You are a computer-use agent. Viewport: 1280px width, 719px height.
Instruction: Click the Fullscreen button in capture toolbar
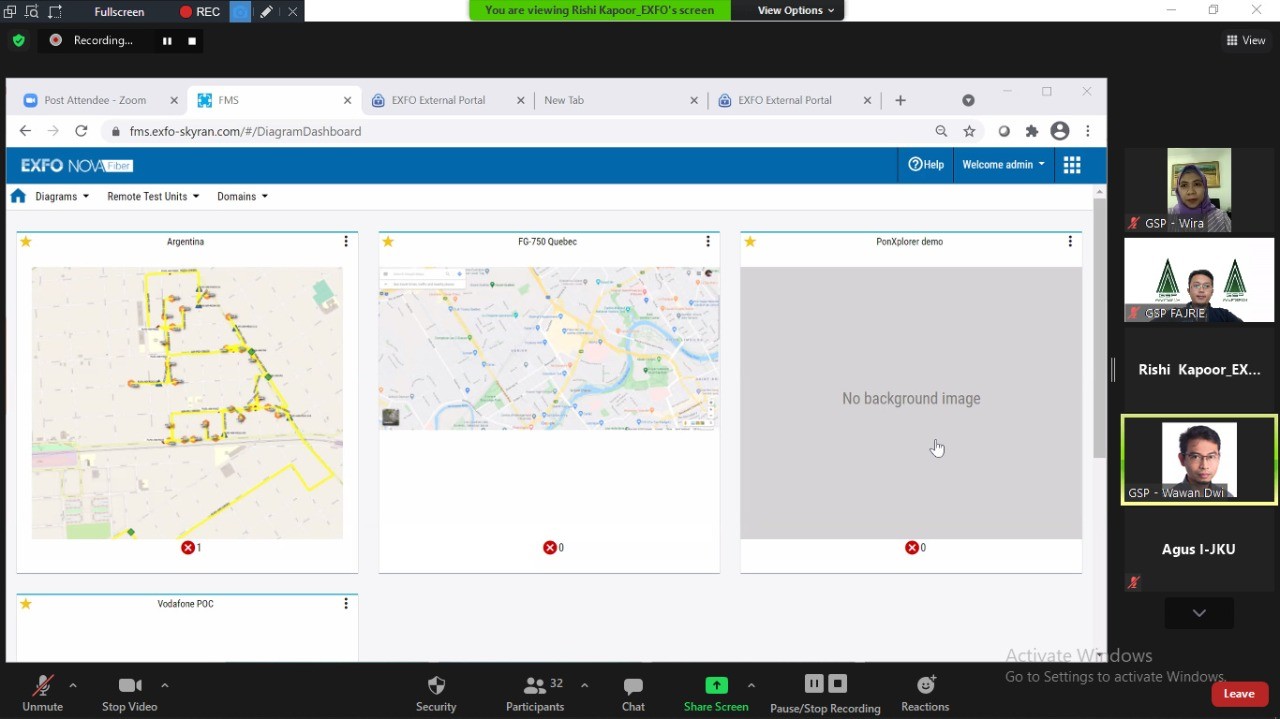point(119,12)
